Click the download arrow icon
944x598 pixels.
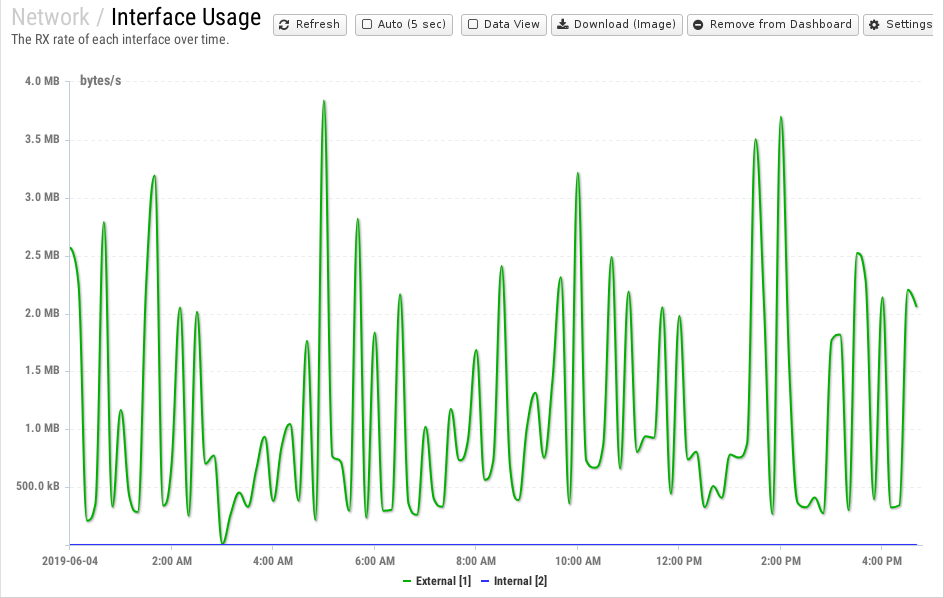click(562, 24)
